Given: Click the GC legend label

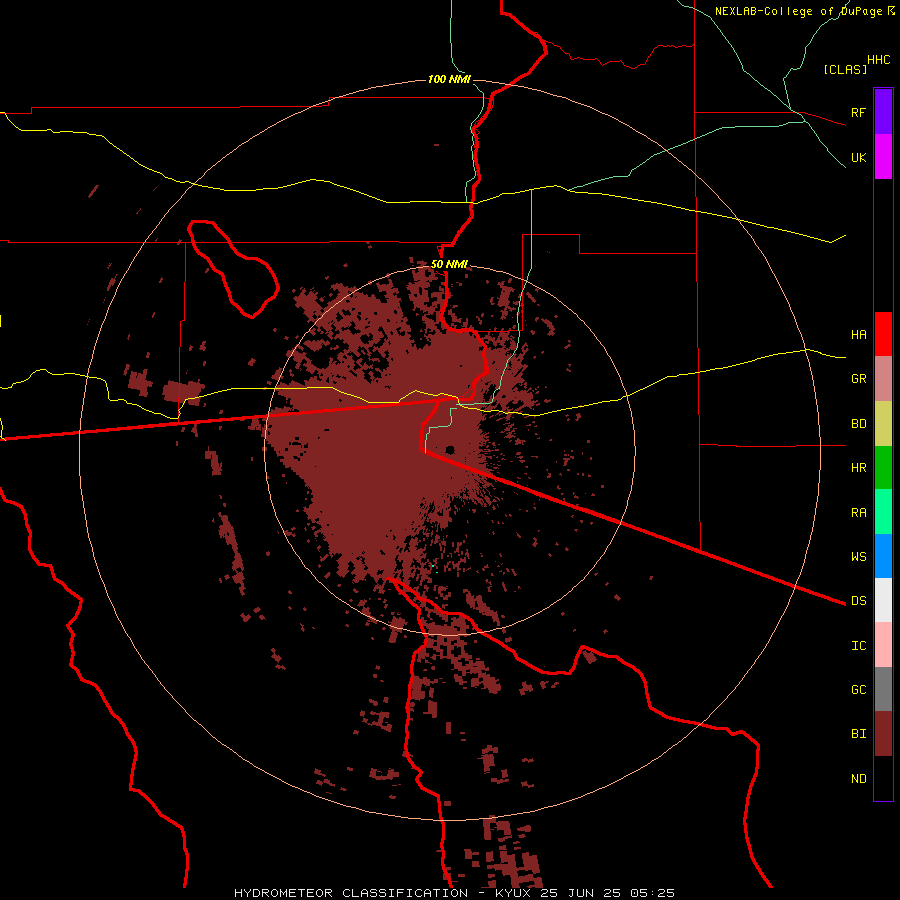Looking at the screenshot, I should pos(859,690).
